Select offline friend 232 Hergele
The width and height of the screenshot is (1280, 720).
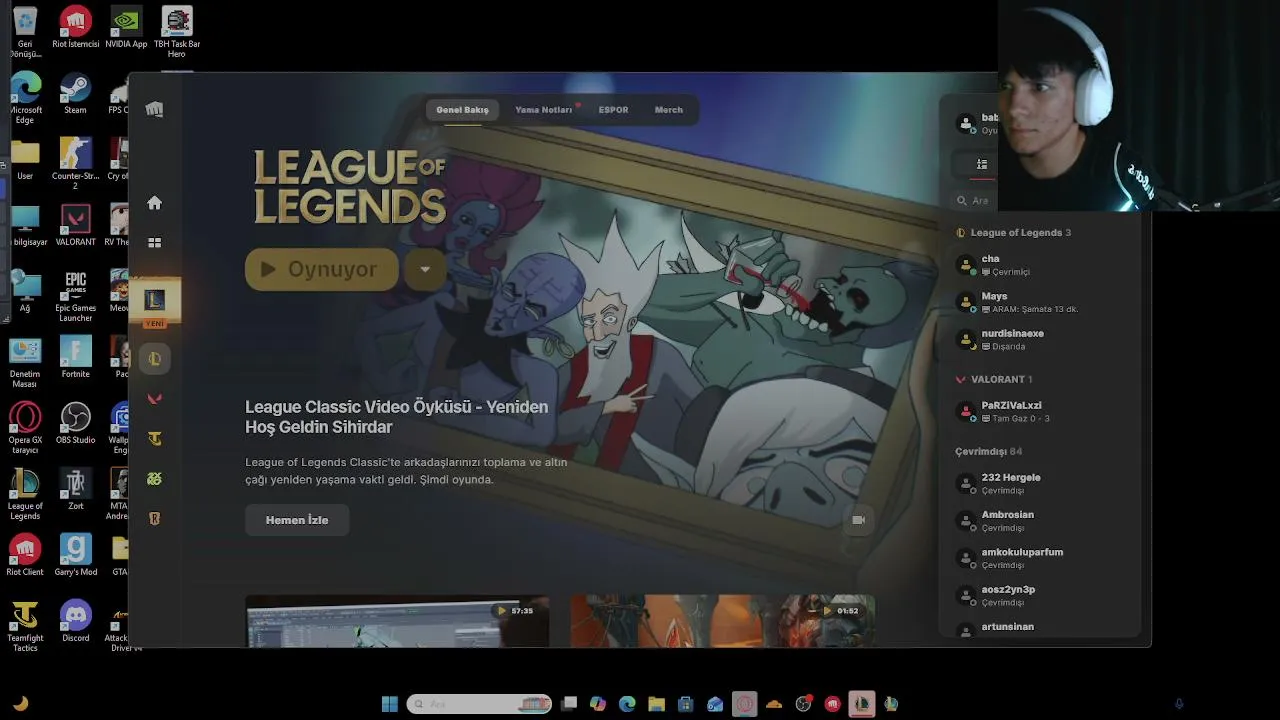(x=1040, y=484)
